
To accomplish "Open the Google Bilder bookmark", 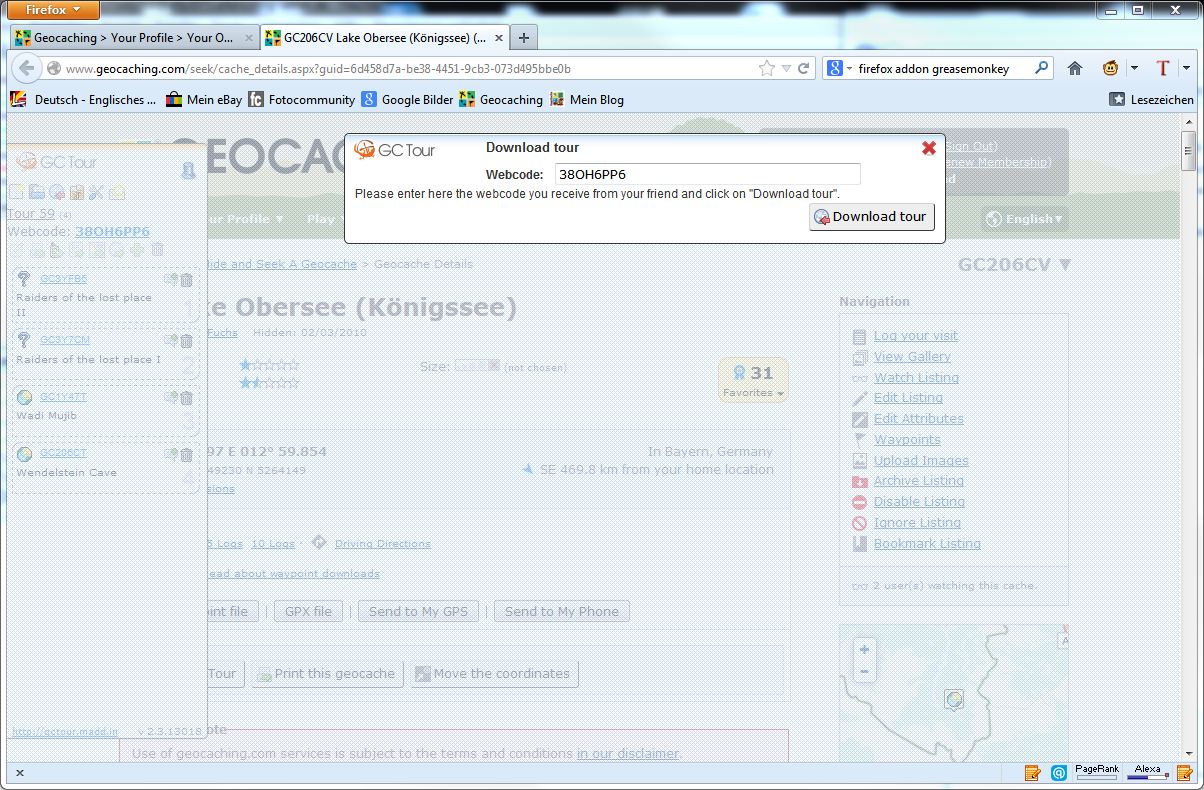I will tap(407, 99).
